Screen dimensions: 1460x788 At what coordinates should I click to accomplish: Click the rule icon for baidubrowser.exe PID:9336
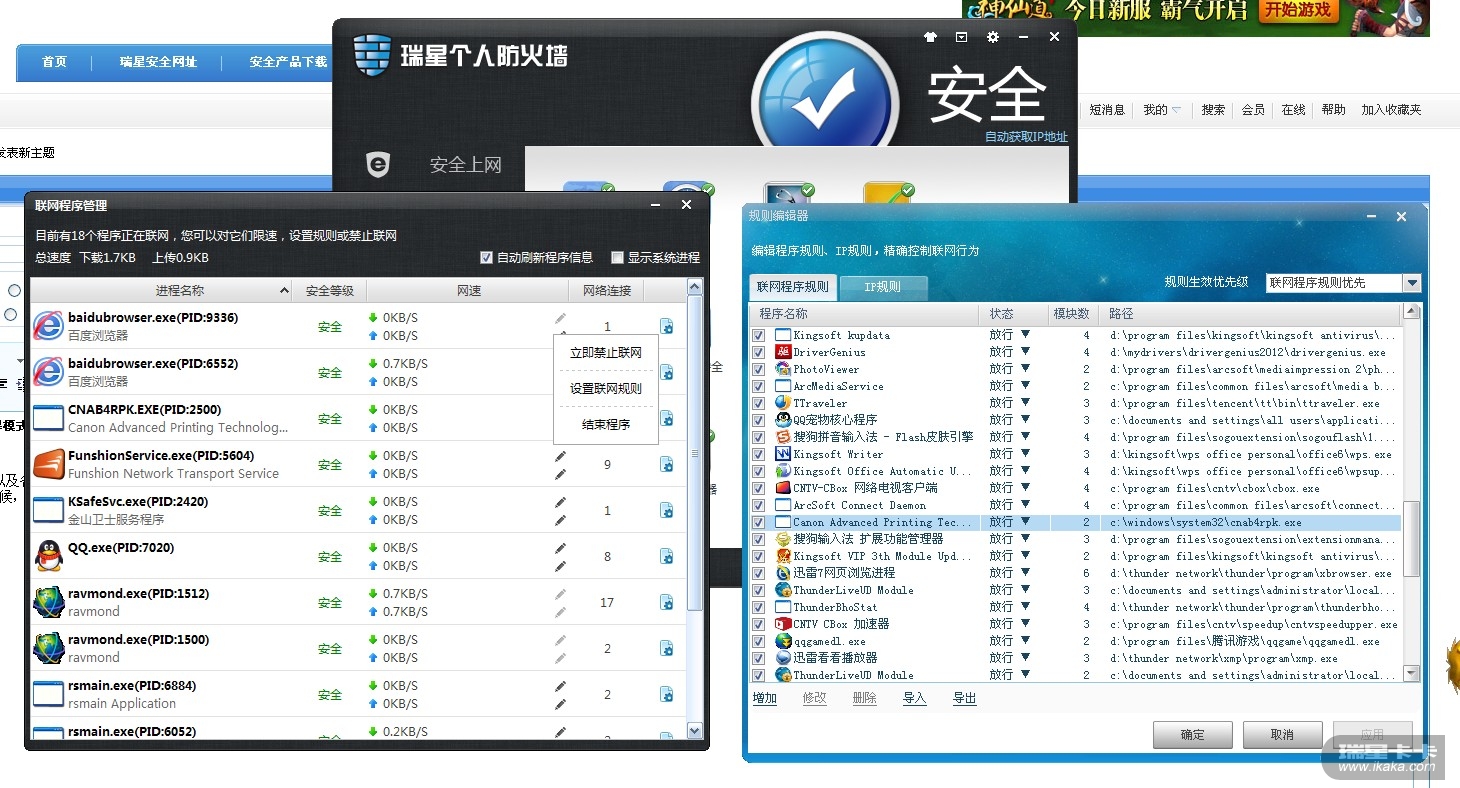[x=666, y=326]
